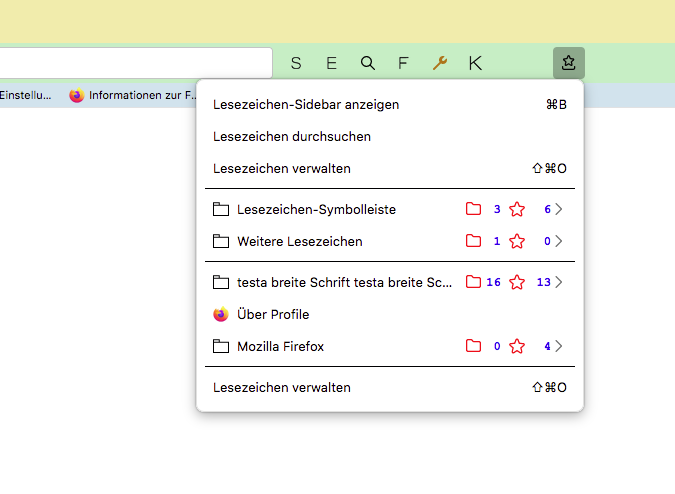Expand Mozilla Firefox folder chevron
Viewport: 675px width, 494px height.
click(x=560, y=346)
